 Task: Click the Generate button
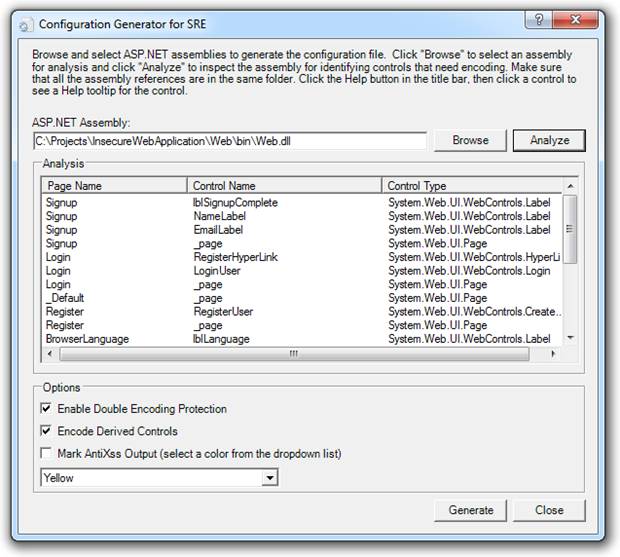pos(470,510)
